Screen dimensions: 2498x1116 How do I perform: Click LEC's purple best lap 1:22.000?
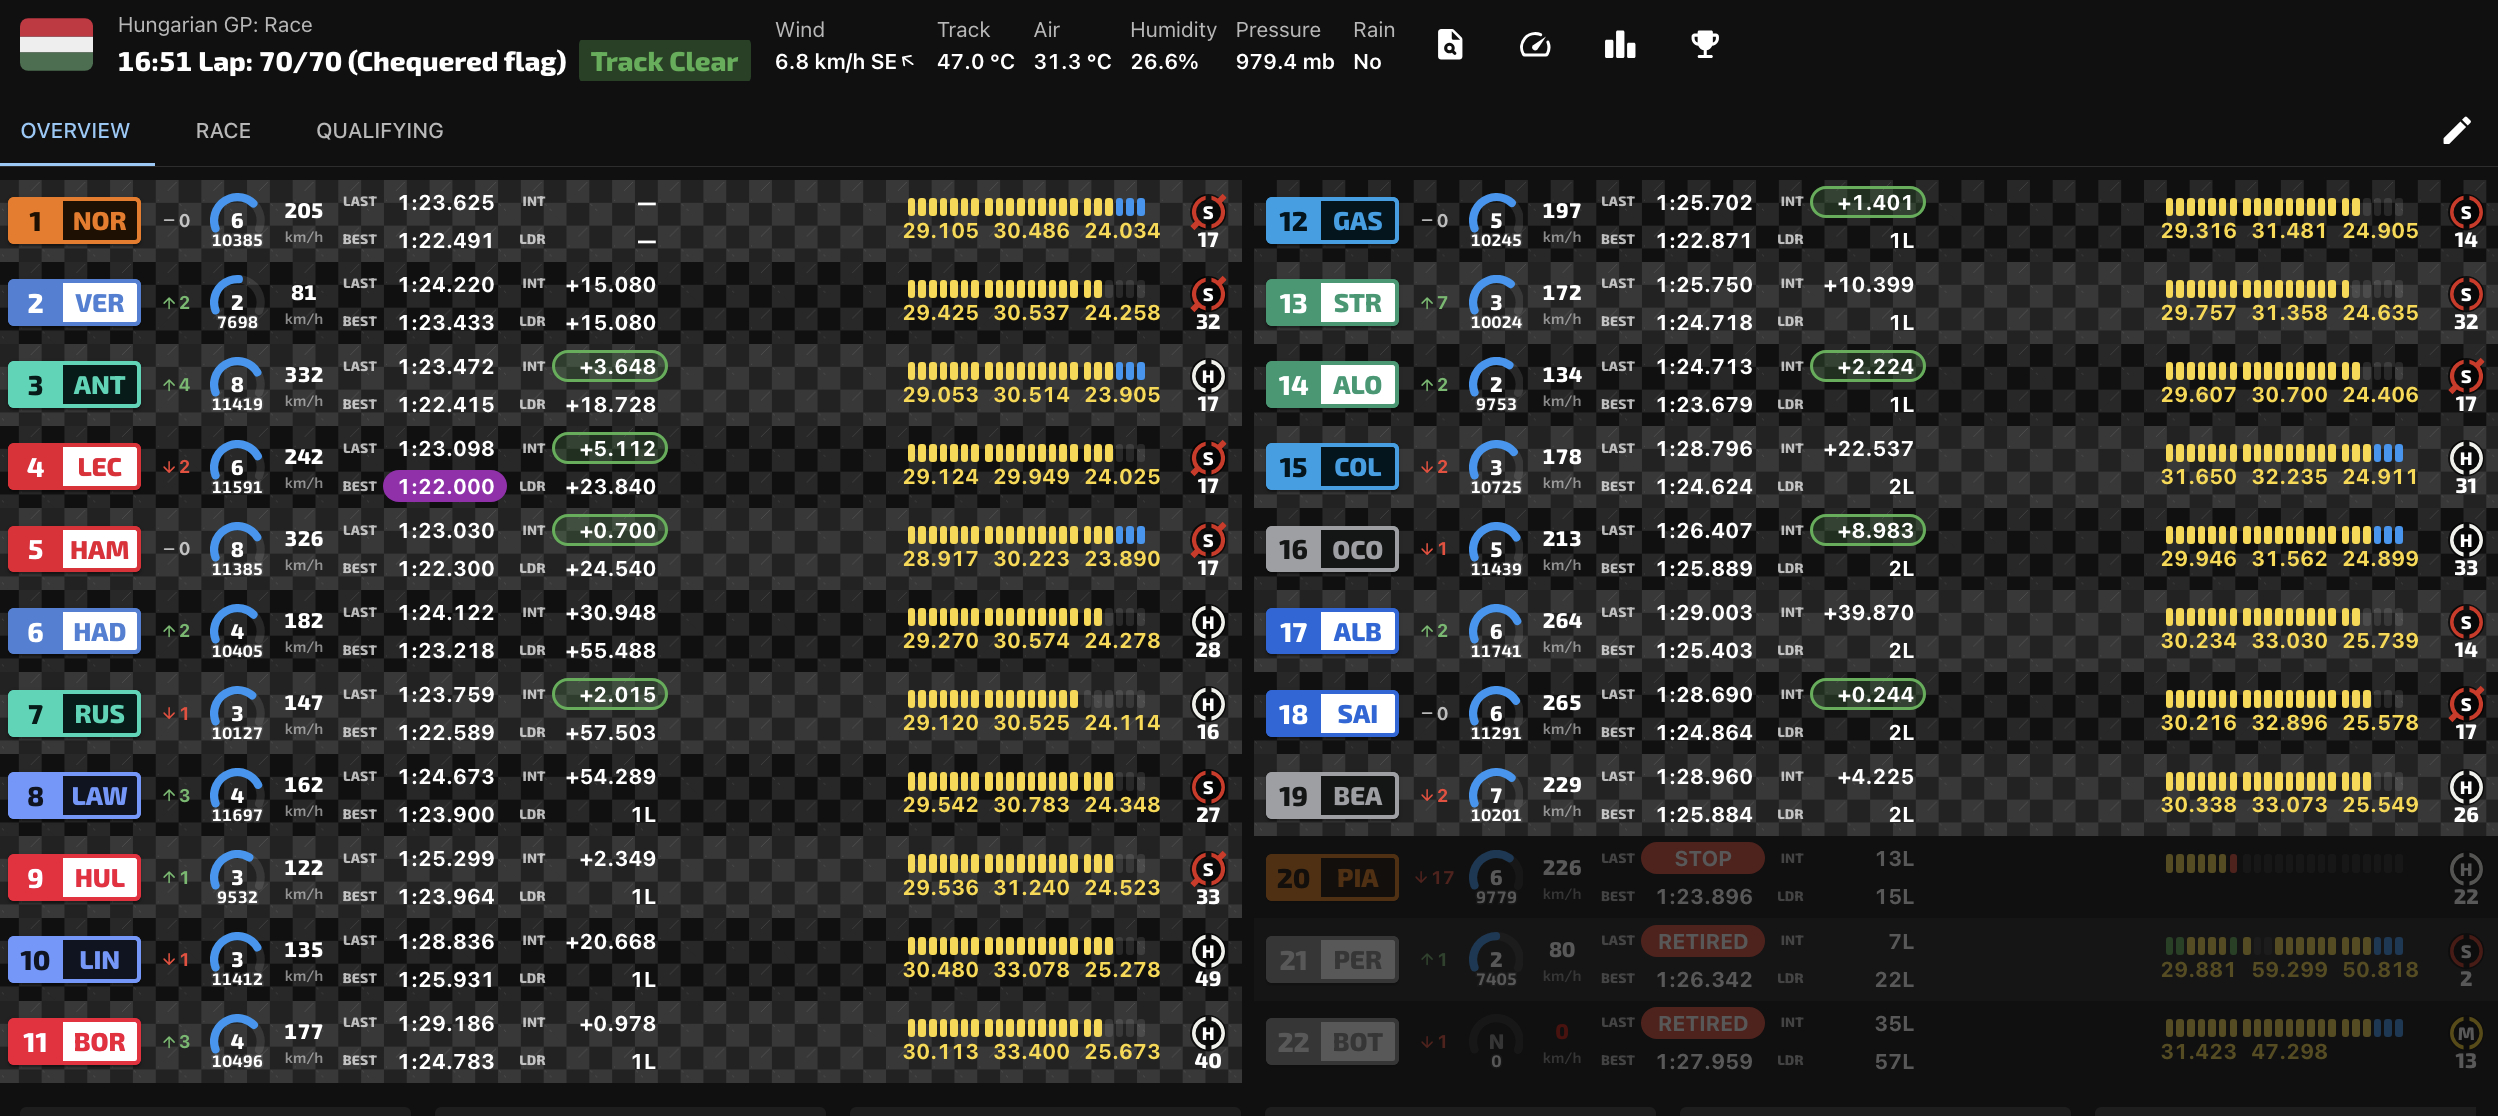(446, 487)
